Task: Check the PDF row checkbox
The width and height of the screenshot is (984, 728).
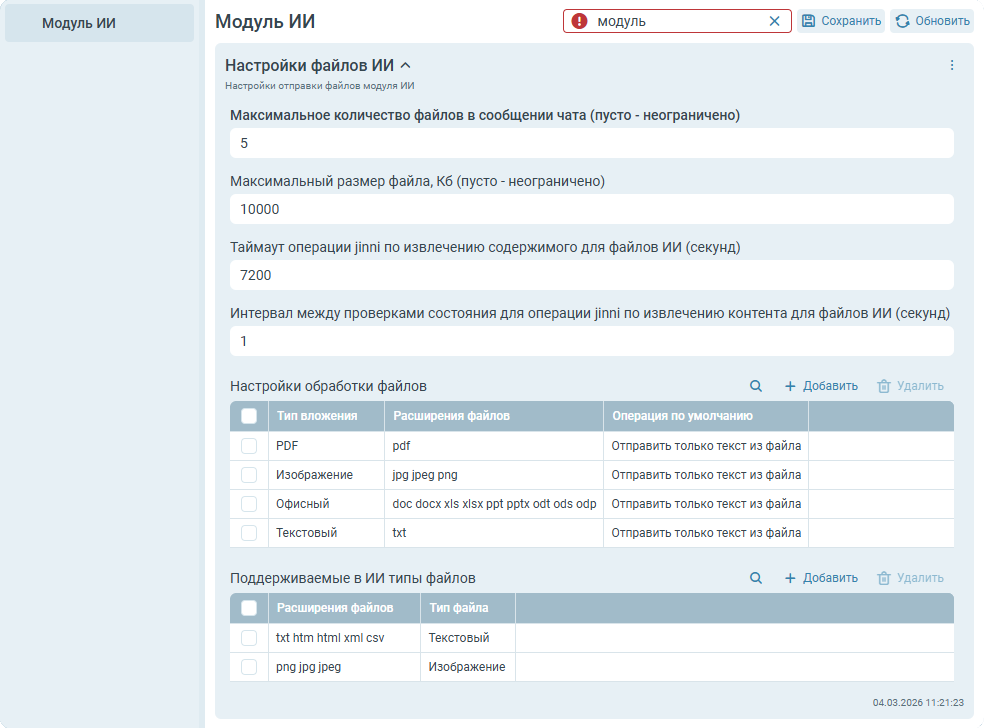Action: coord(249,446)
